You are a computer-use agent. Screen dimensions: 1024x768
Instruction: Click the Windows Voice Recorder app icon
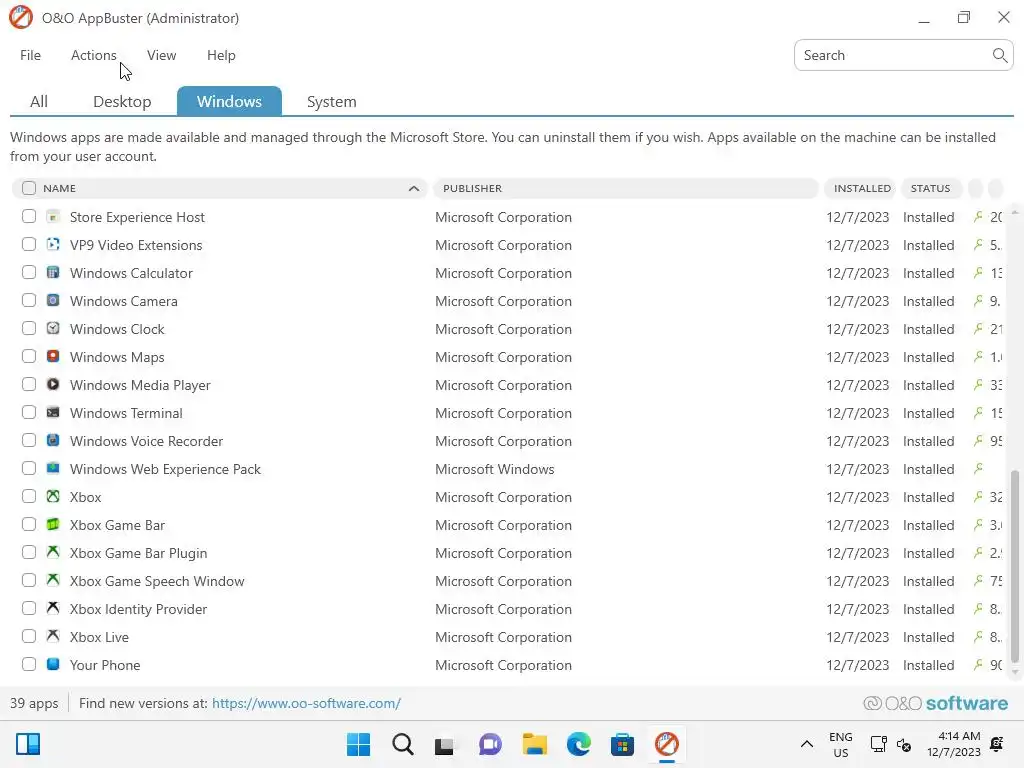click(x=53, y=441)
